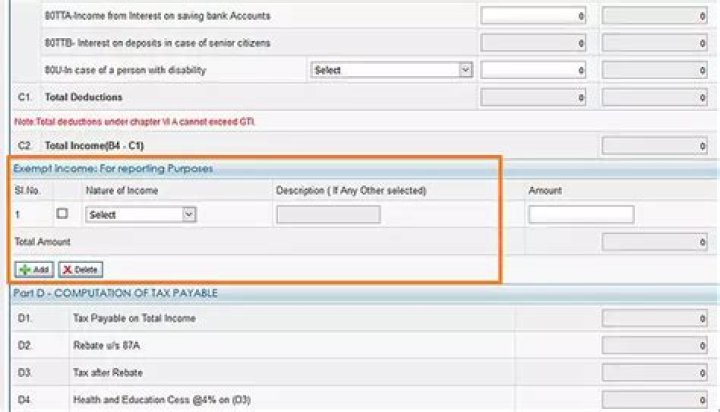Click the red note about chapter VI A deductions
This screenshot has width=720, height=412.
[135, 122]
